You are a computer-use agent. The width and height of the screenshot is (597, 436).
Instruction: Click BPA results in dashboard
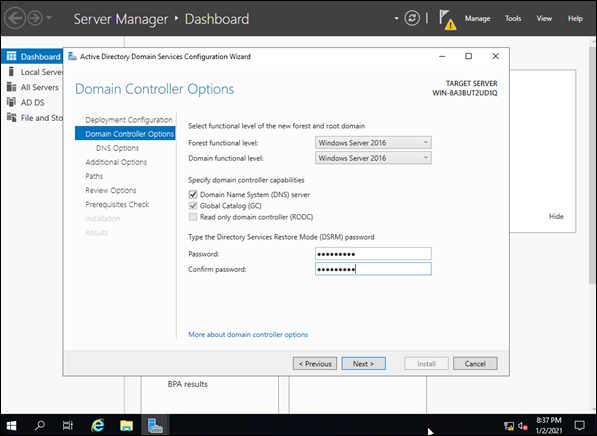click(188, 384)
